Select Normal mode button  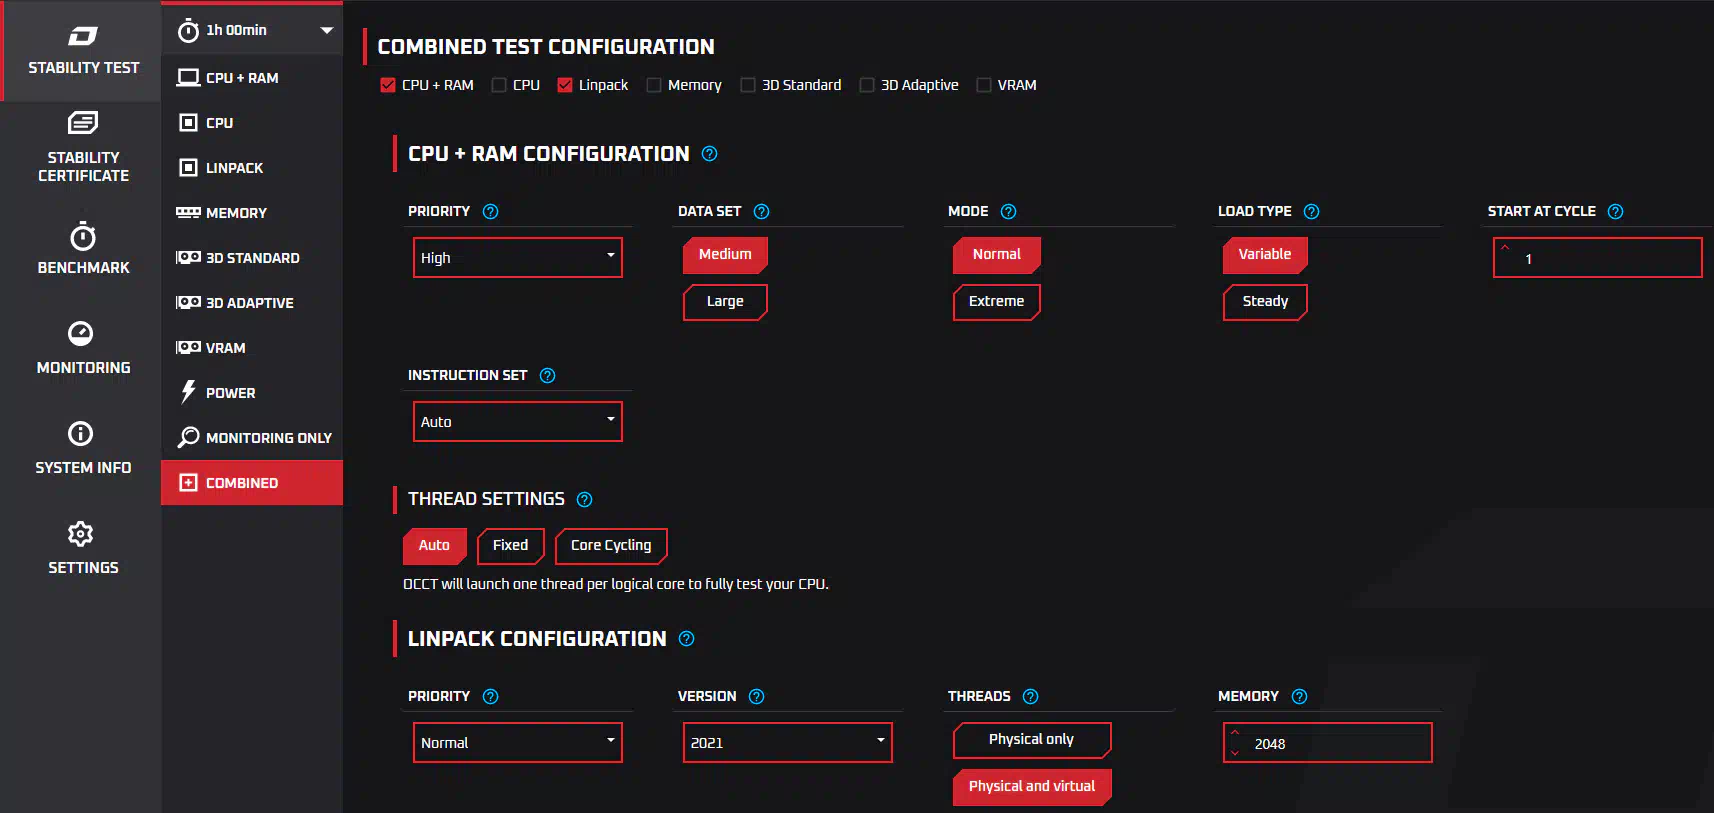click(996, 255)
